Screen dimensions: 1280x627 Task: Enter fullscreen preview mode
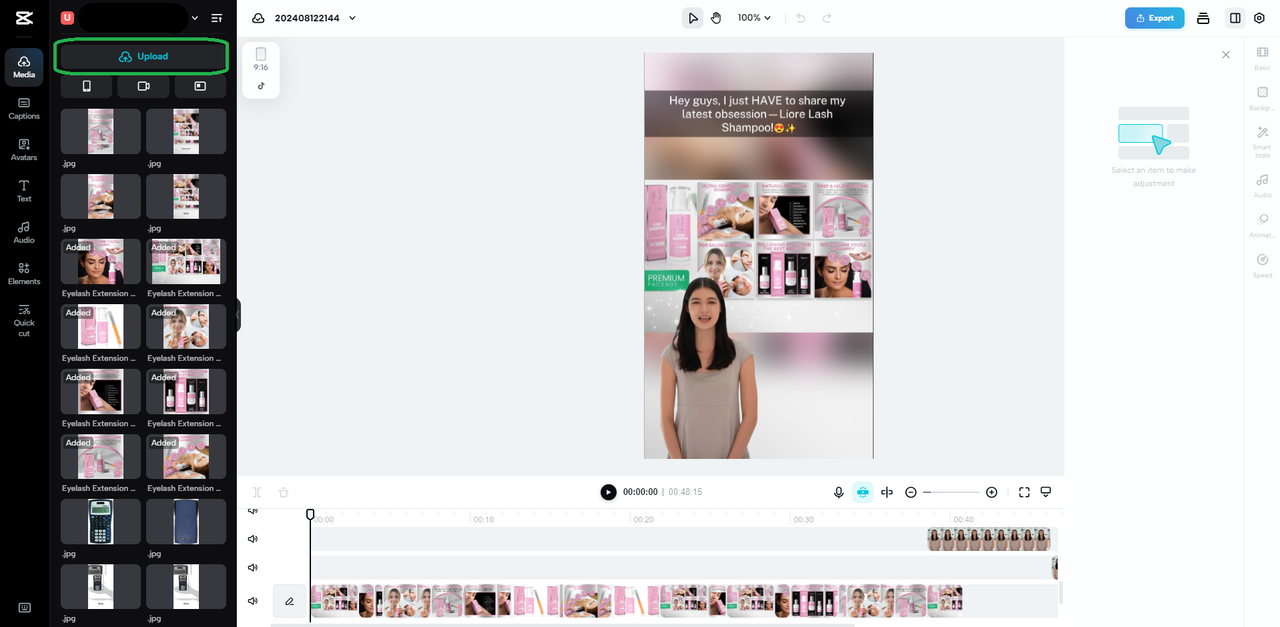click(1024, 492)
